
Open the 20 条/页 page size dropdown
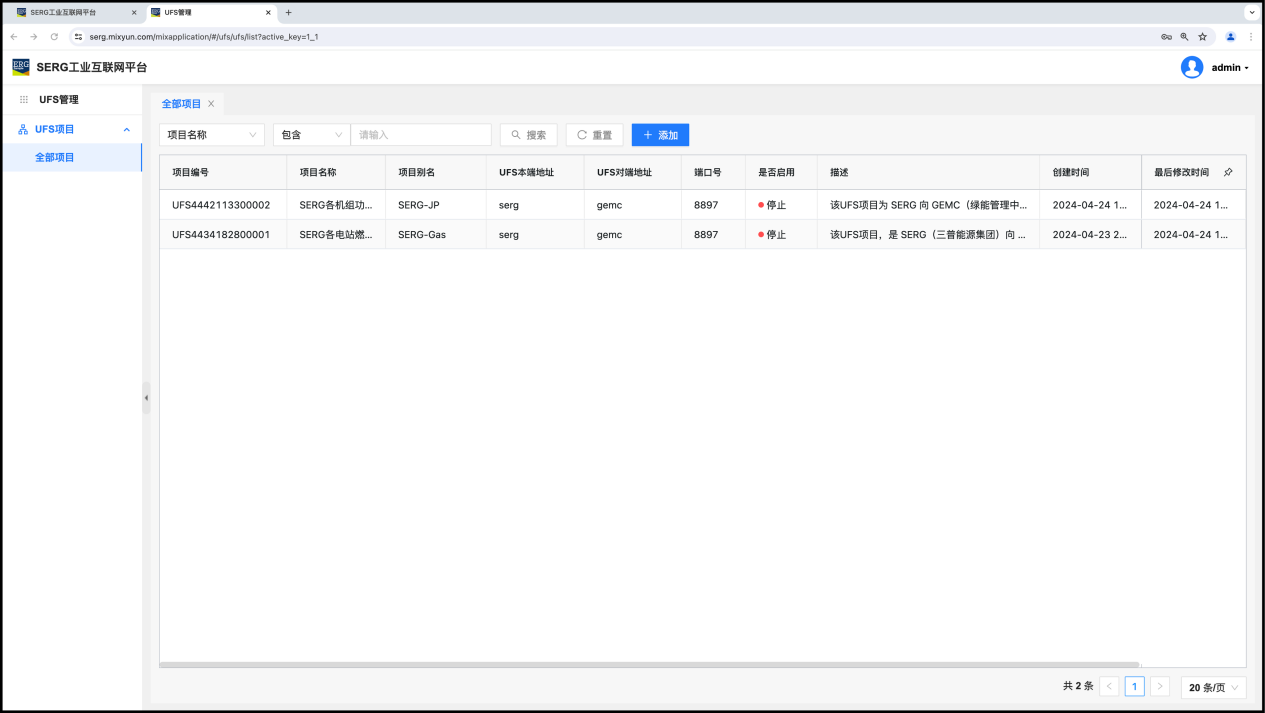(x=1213, y=687)
